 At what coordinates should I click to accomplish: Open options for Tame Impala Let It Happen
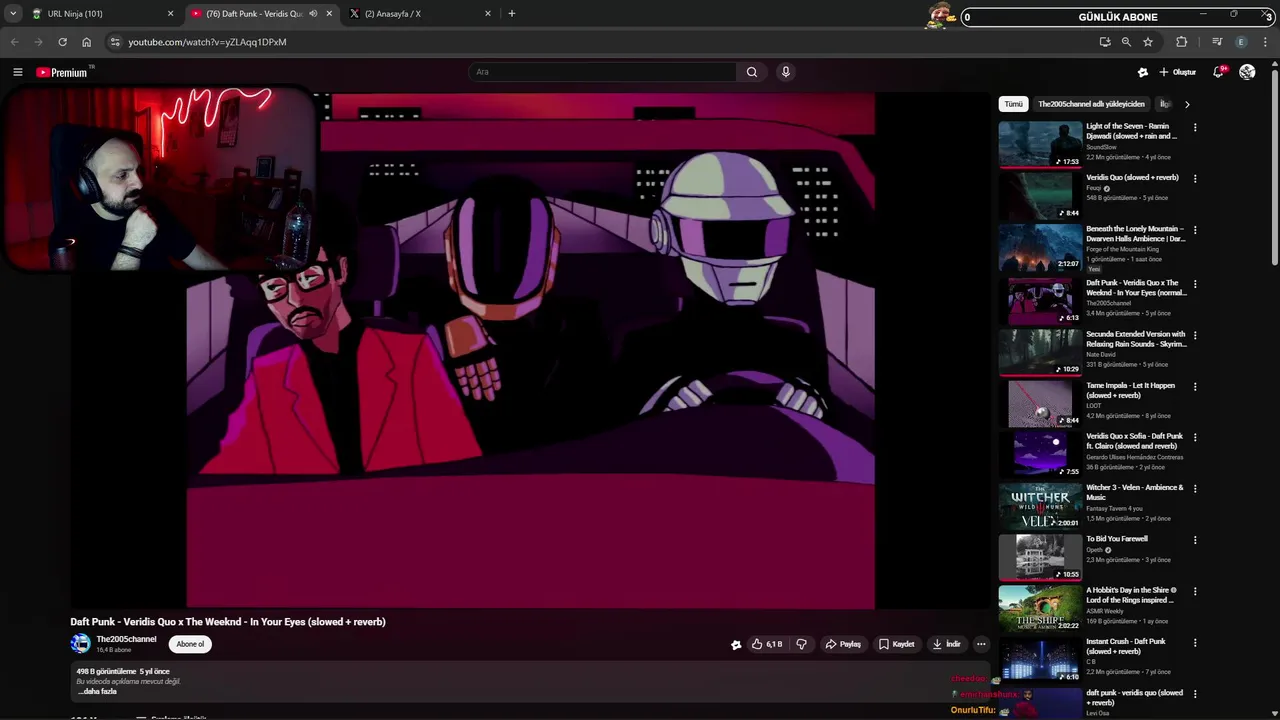pyautogui.click(x=1194, y=386)
